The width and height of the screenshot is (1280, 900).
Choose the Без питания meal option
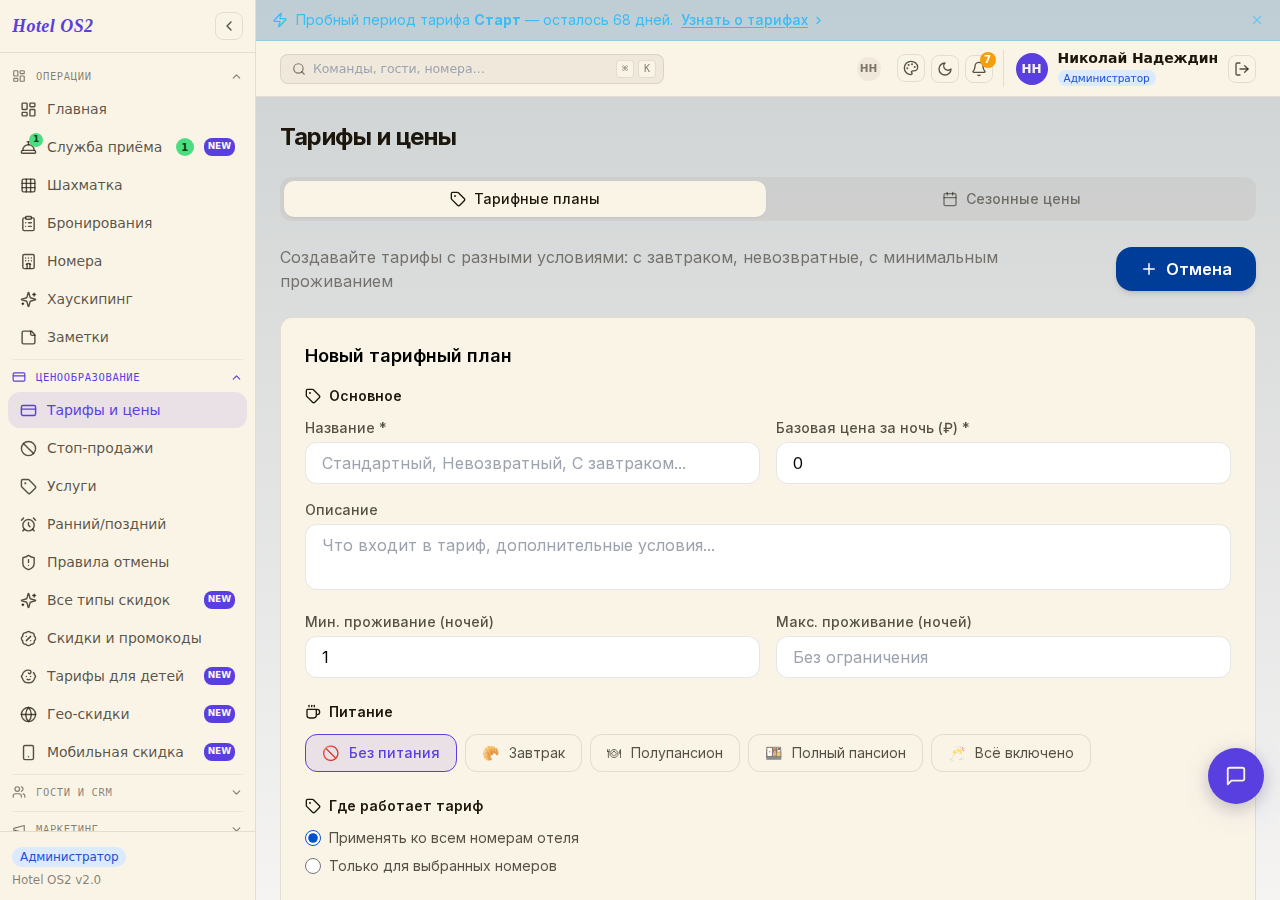(381, 753)
